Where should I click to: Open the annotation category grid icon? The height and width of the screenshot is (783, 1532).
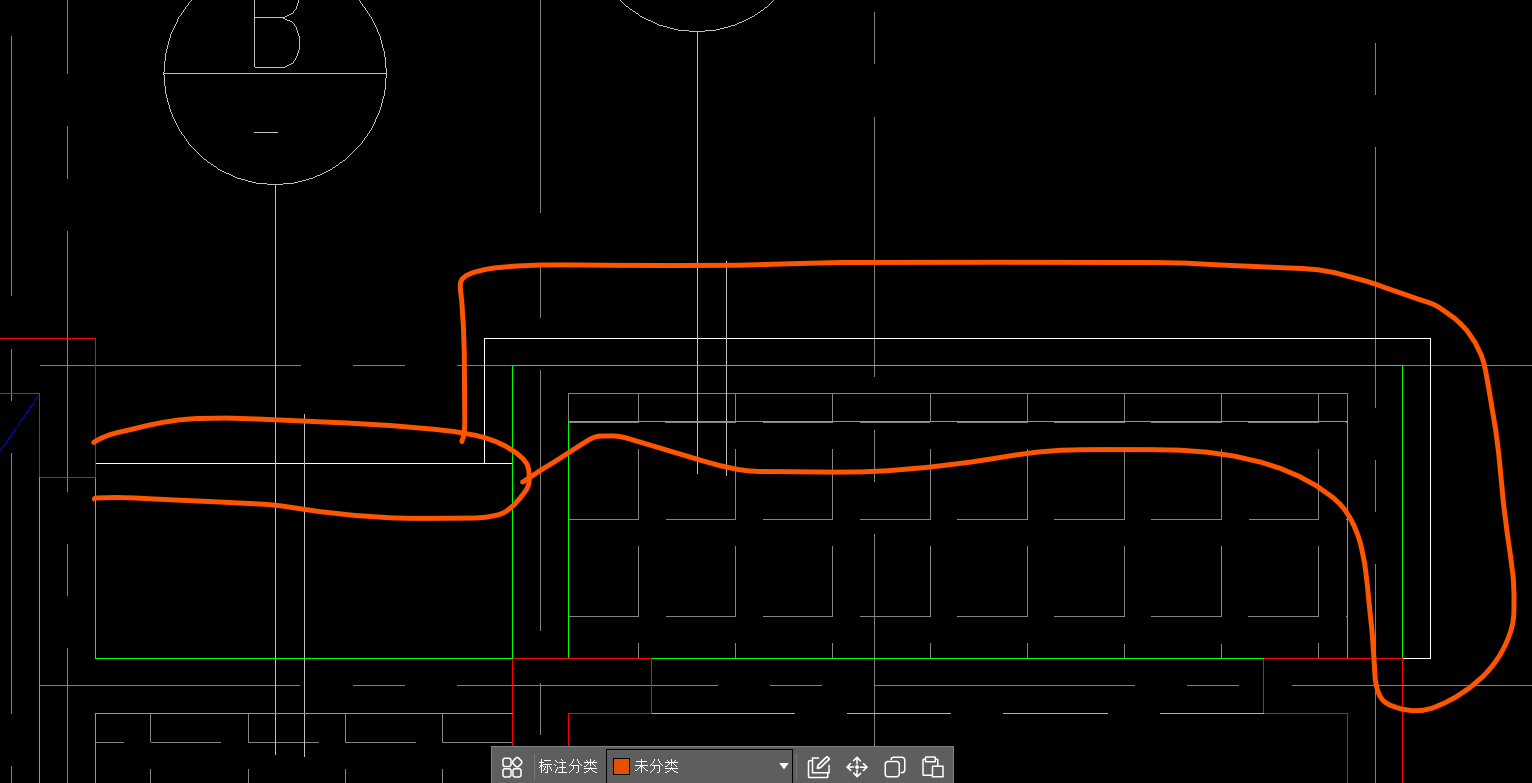pos(512,767)
